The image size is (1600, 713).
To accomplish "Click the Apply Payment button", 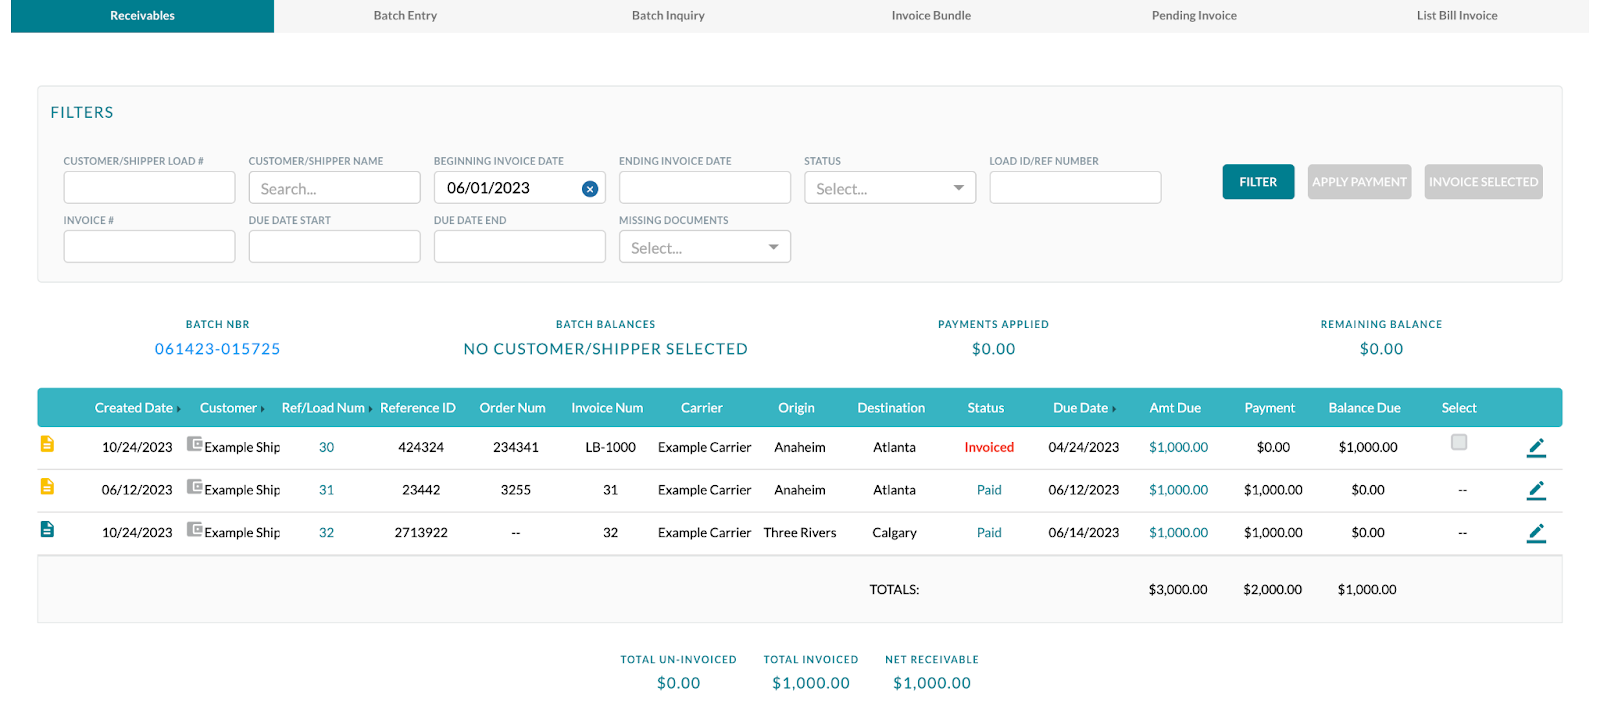I will click(x=1359, y=182).
